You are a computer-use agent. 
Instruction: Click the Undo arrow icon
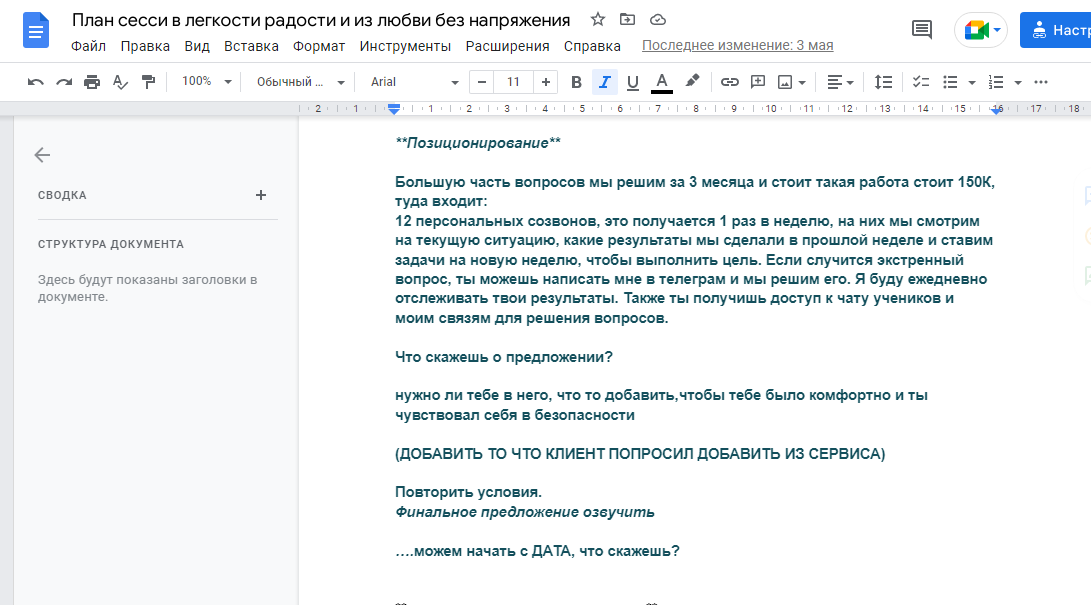click(x=36, y=82)
